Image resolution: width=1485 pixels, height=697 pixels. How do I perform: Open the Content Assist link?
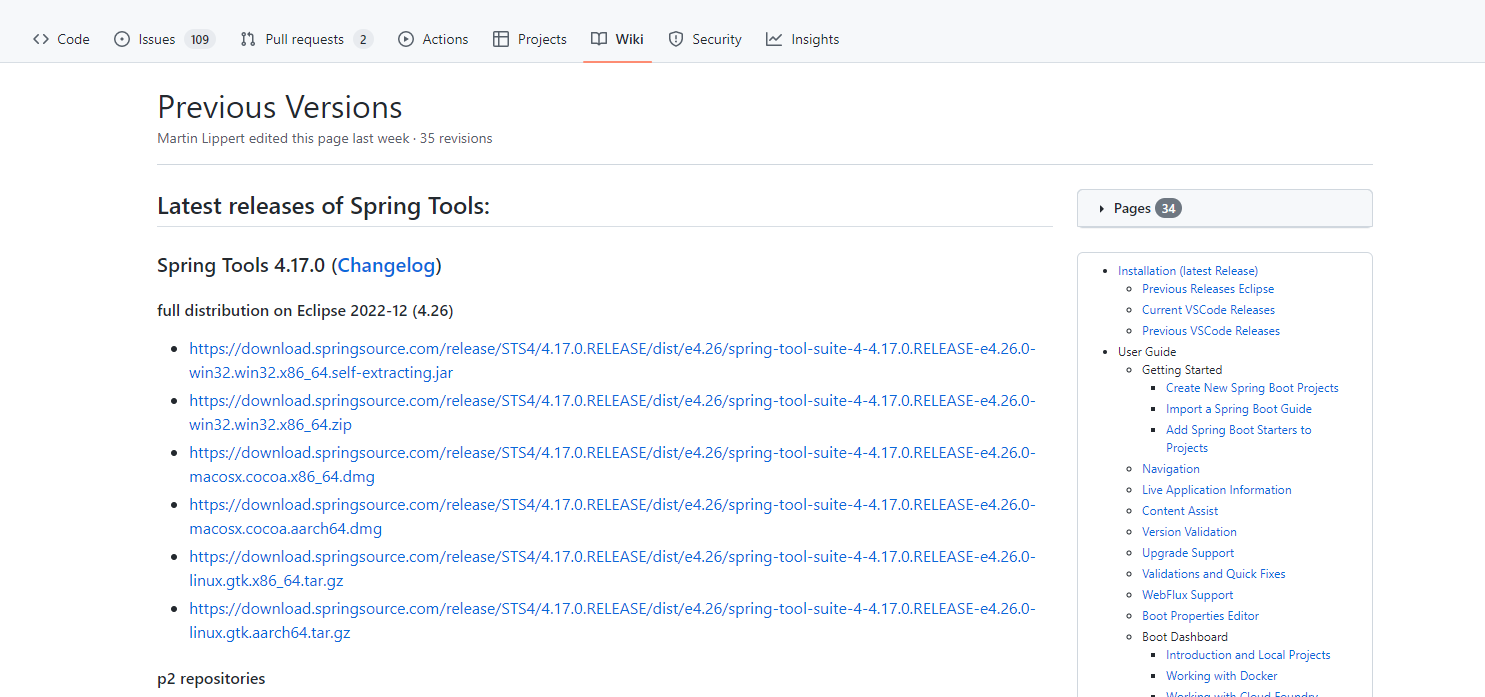point(1180,511)
